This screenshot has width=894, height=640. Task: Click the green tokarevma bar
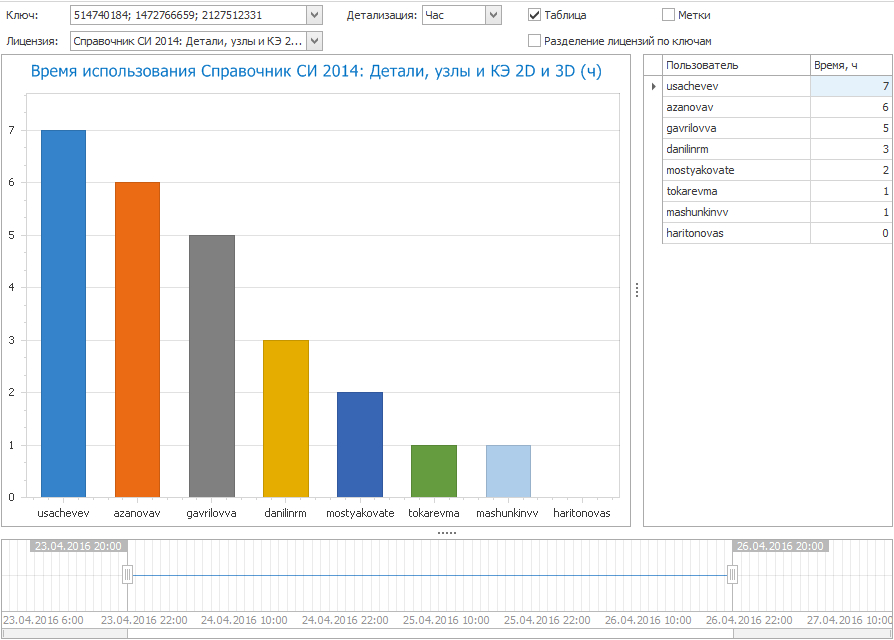pos(434,471)
